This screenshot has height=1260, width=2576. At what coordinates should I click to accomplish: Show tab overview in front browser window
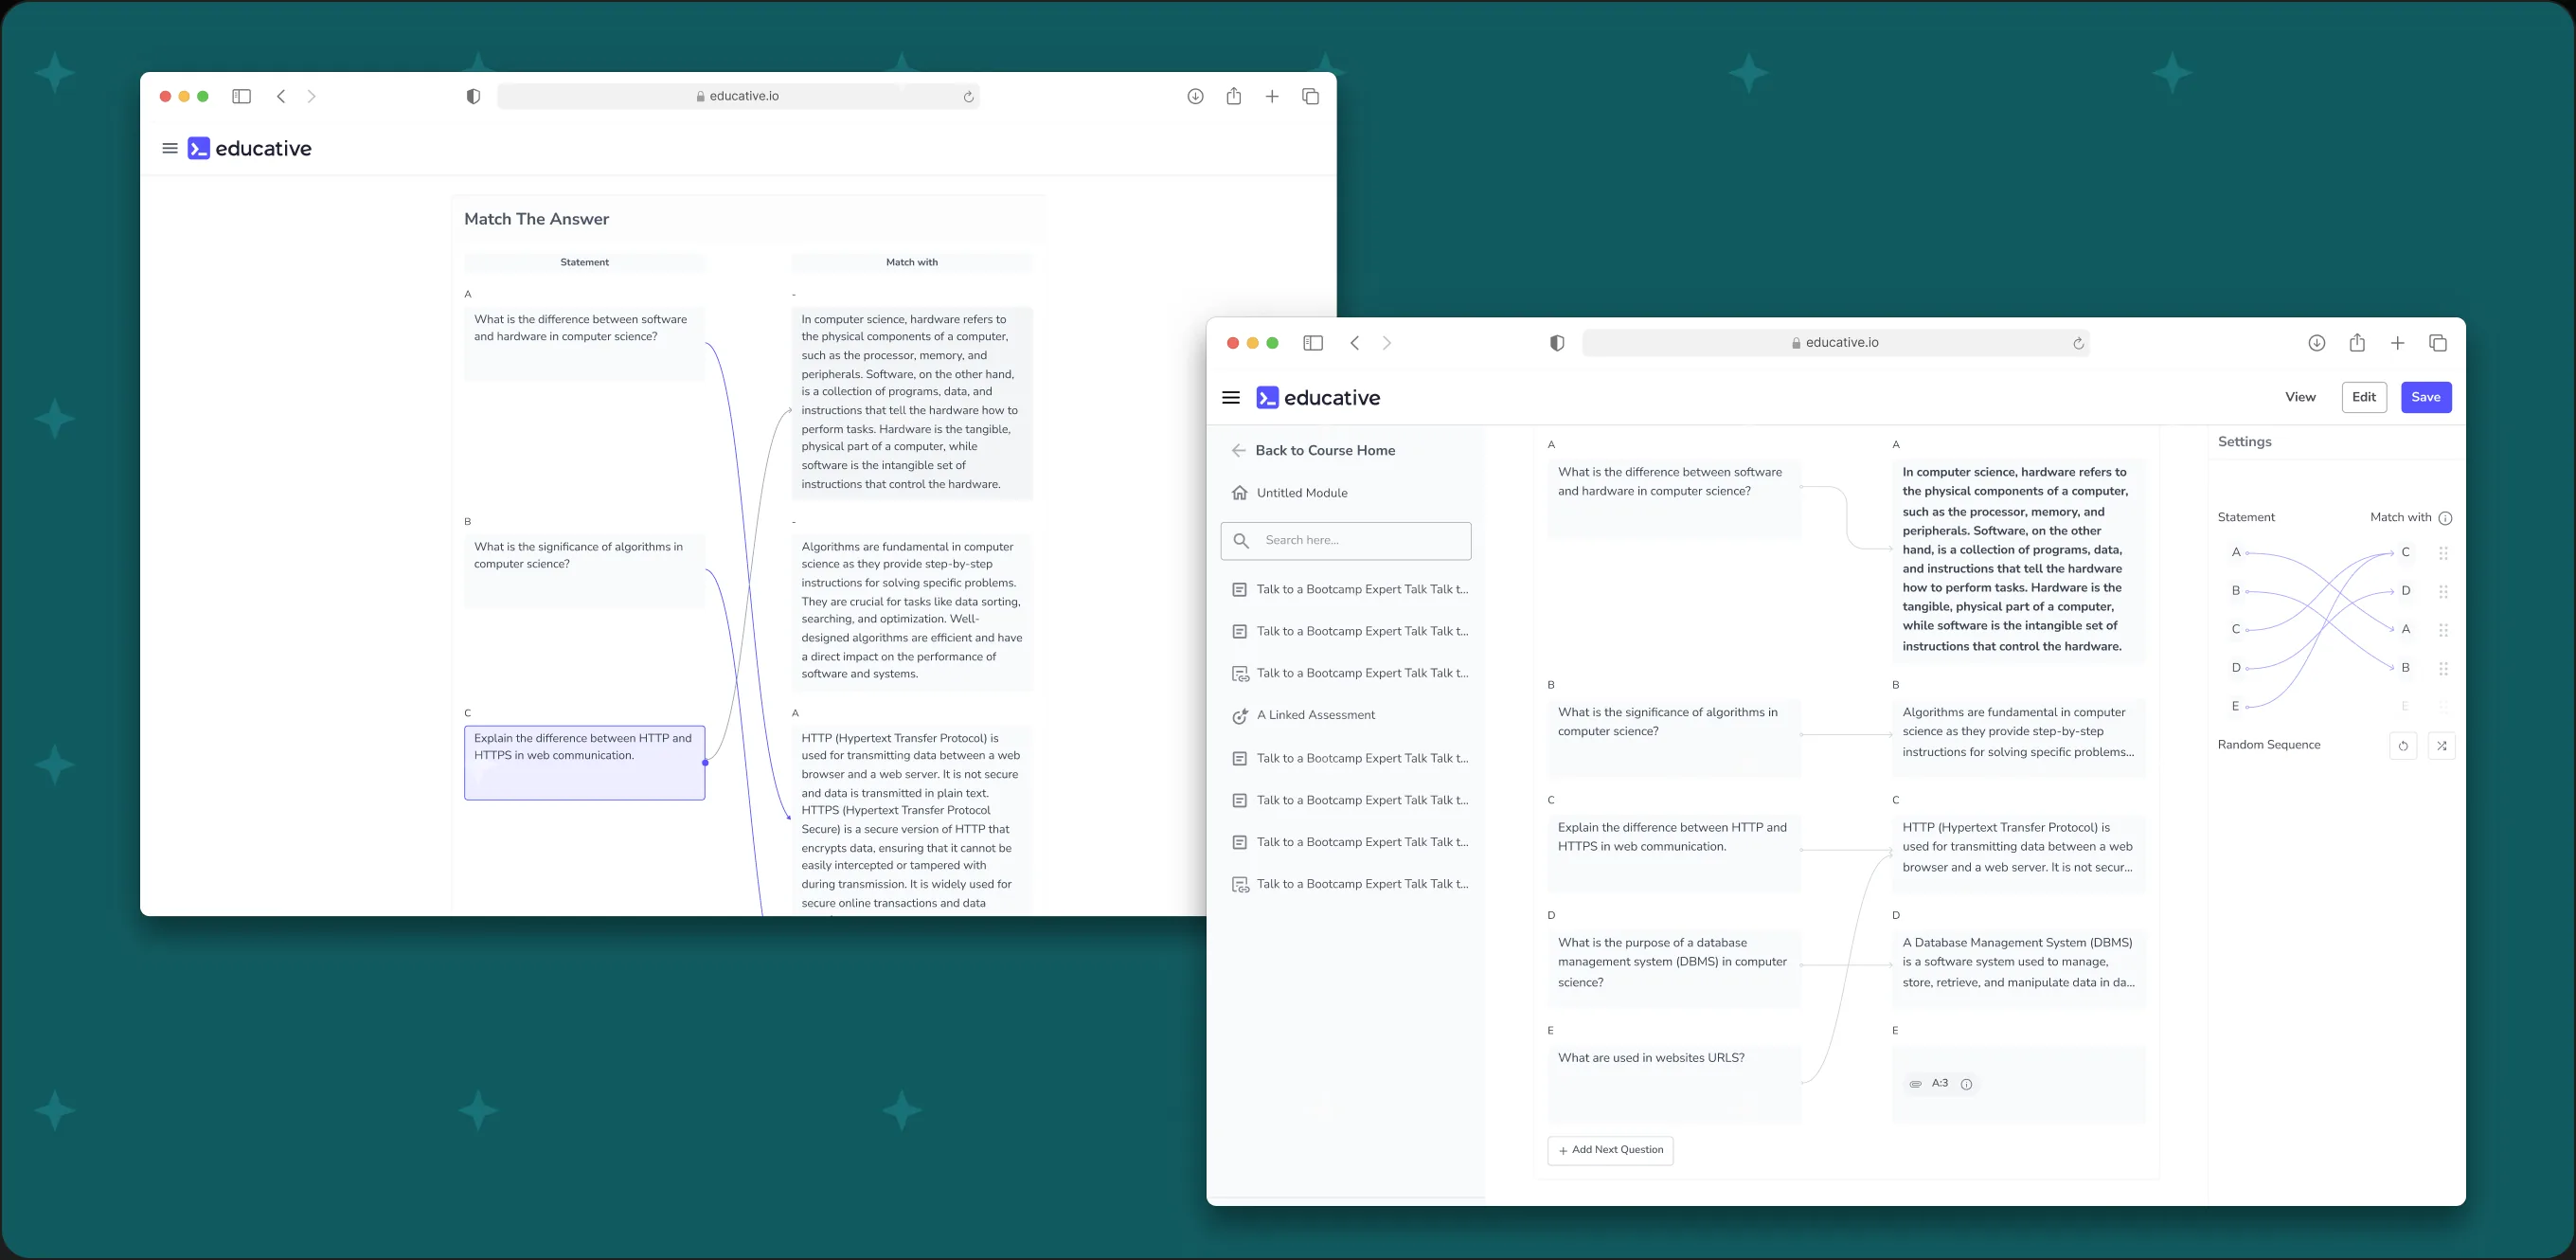click(2438, 343)
